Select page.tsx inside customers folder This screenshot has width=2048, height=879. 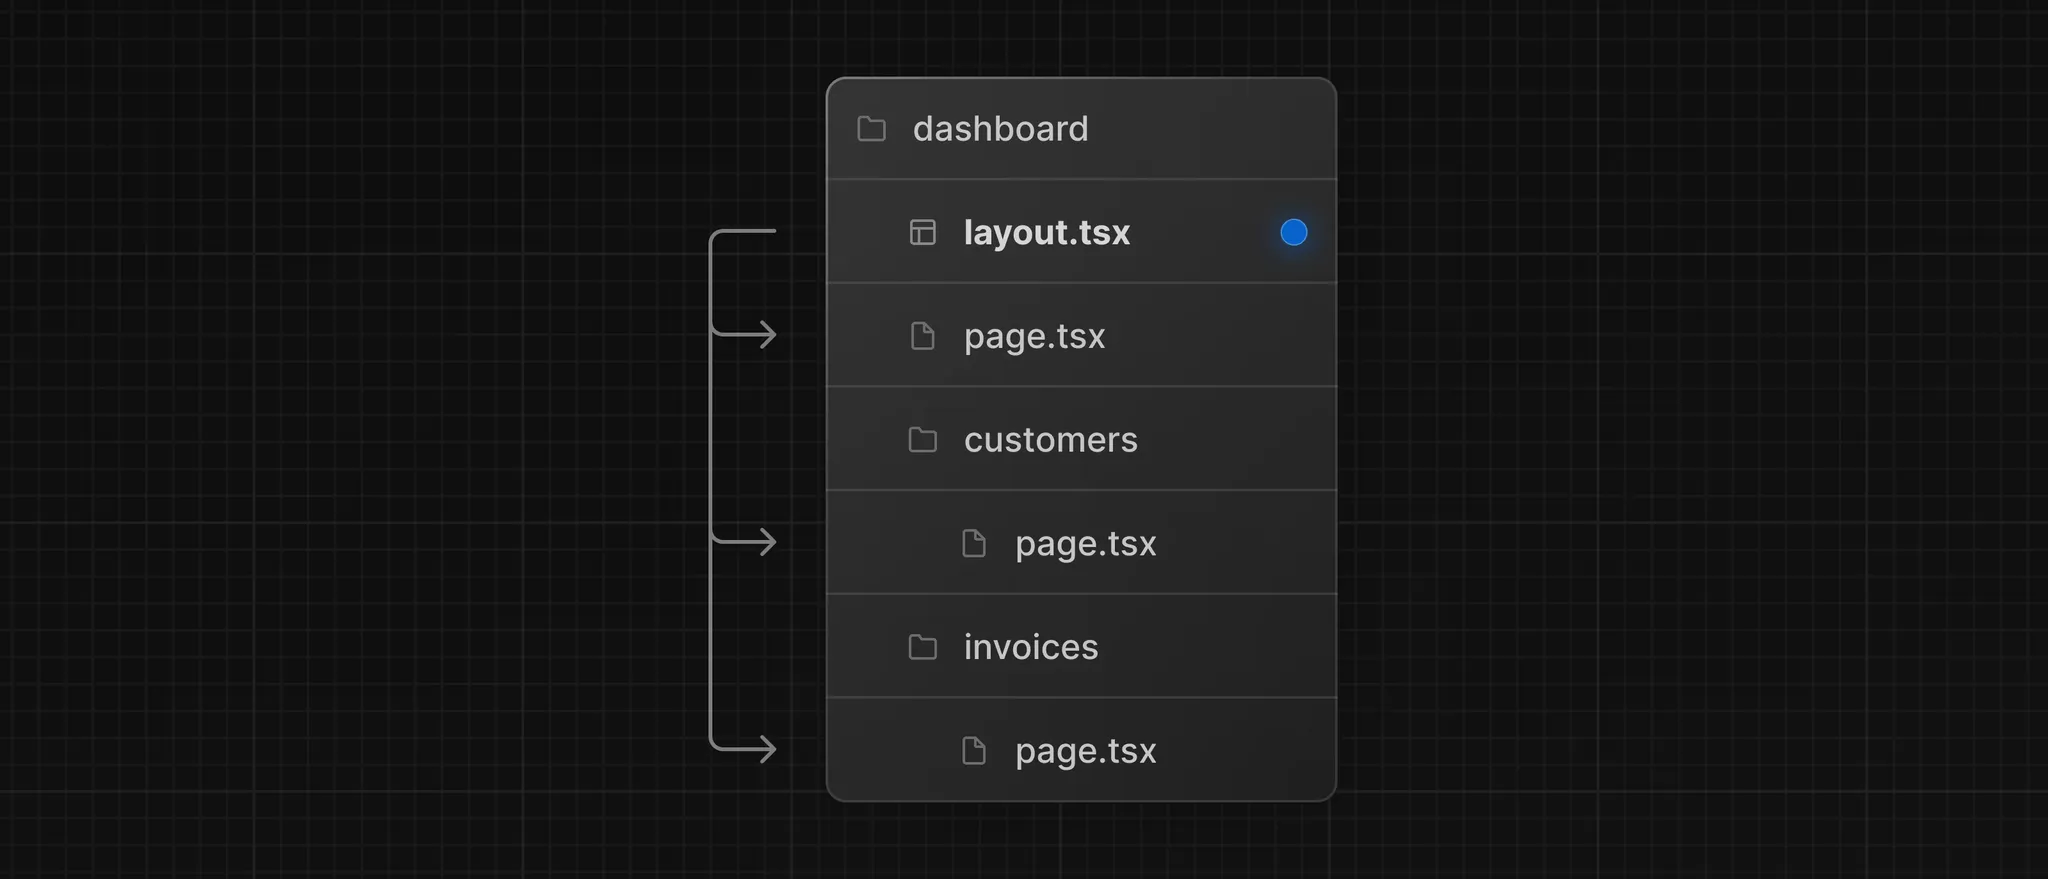click(1085, 544)
